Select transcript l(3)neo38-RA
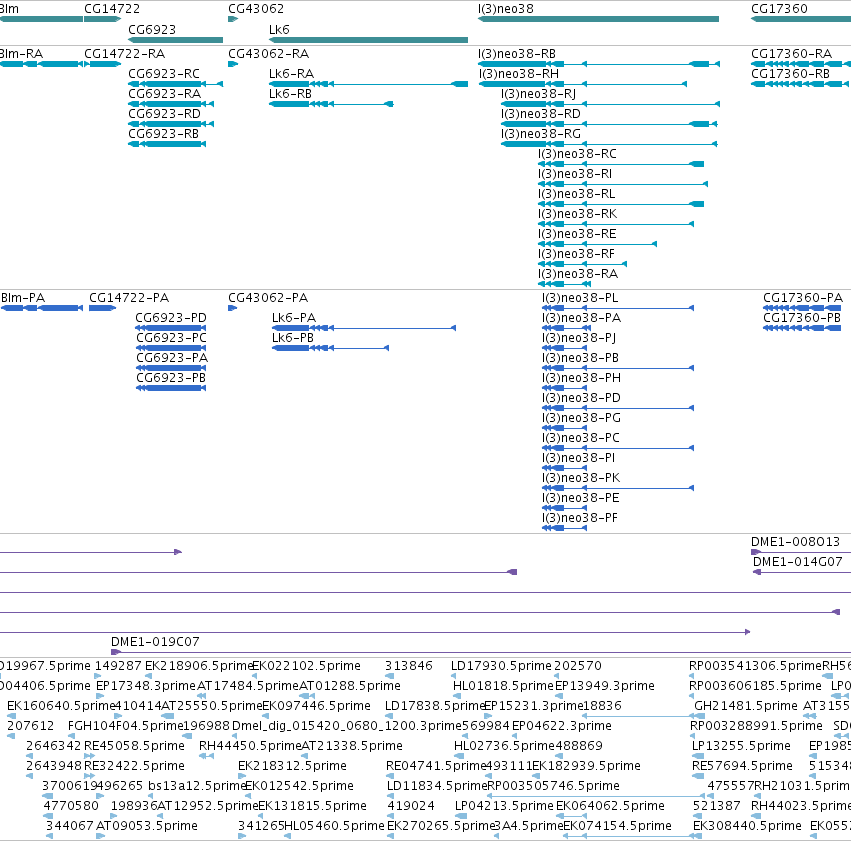The image size is (851, 841). [x=578, y=275]
